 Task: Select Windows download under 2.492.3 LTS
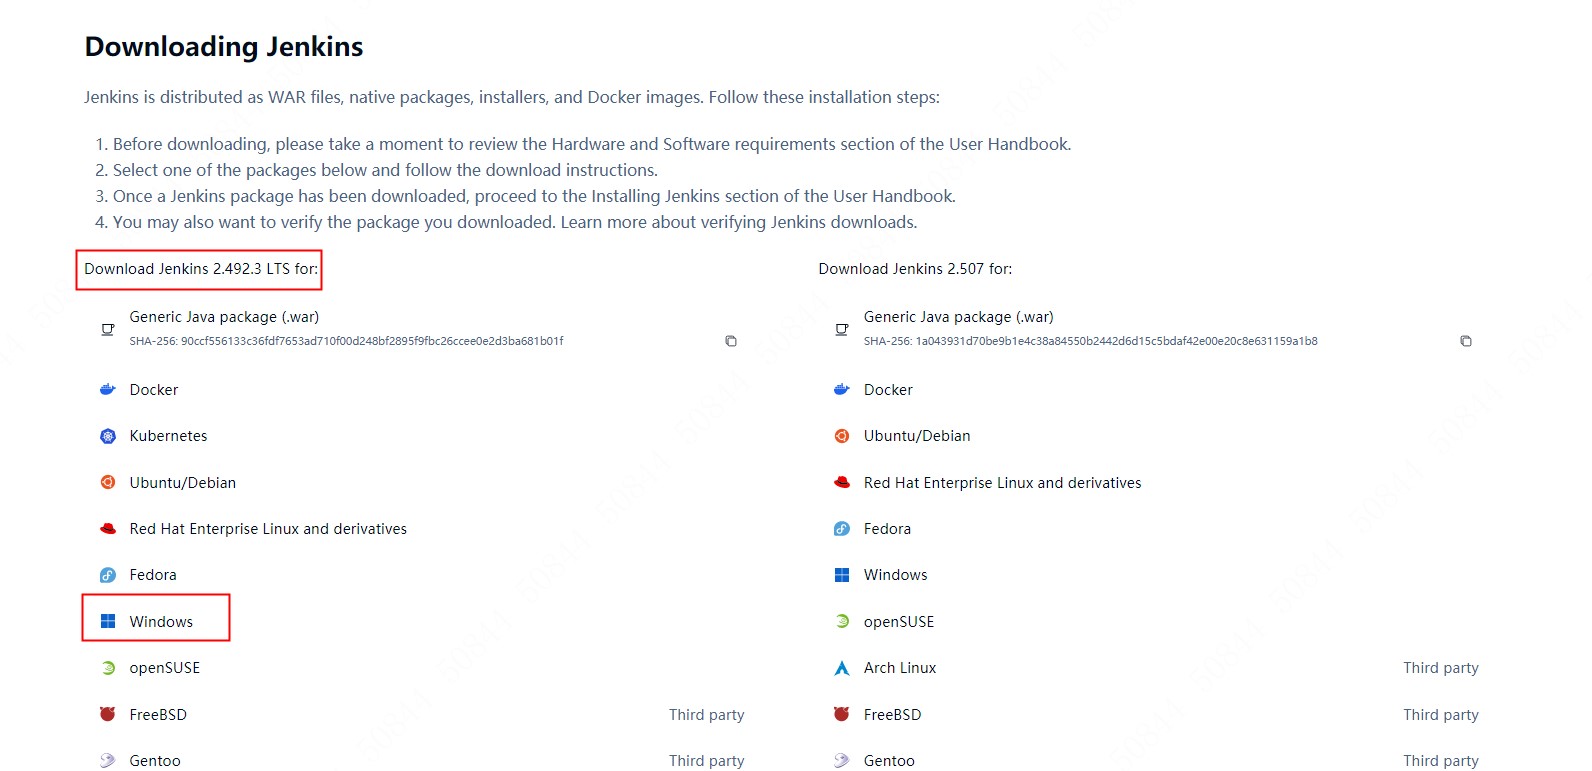pyautogui.click(x=161, y=622)
